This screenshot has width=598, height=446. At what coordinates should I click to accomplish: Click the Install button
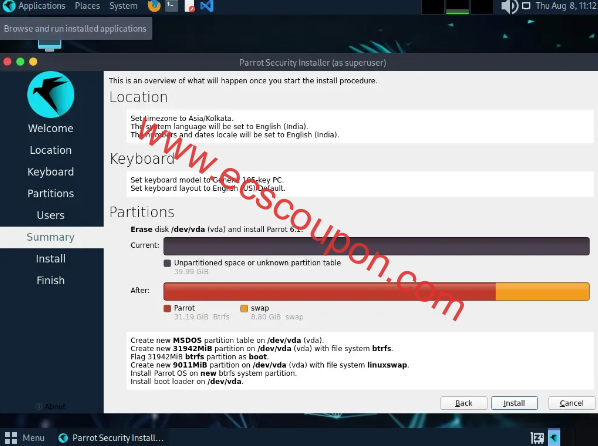pos(514,403)
